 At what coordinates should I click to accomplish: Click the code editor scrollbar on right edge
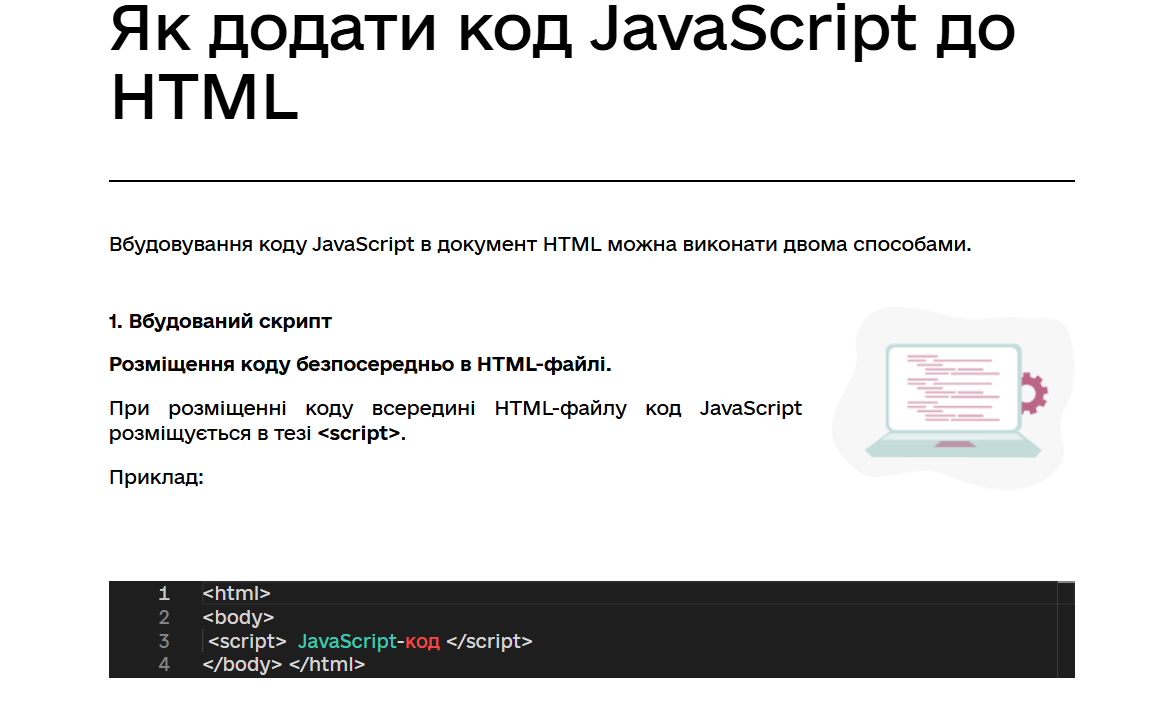coord(1066,630)
